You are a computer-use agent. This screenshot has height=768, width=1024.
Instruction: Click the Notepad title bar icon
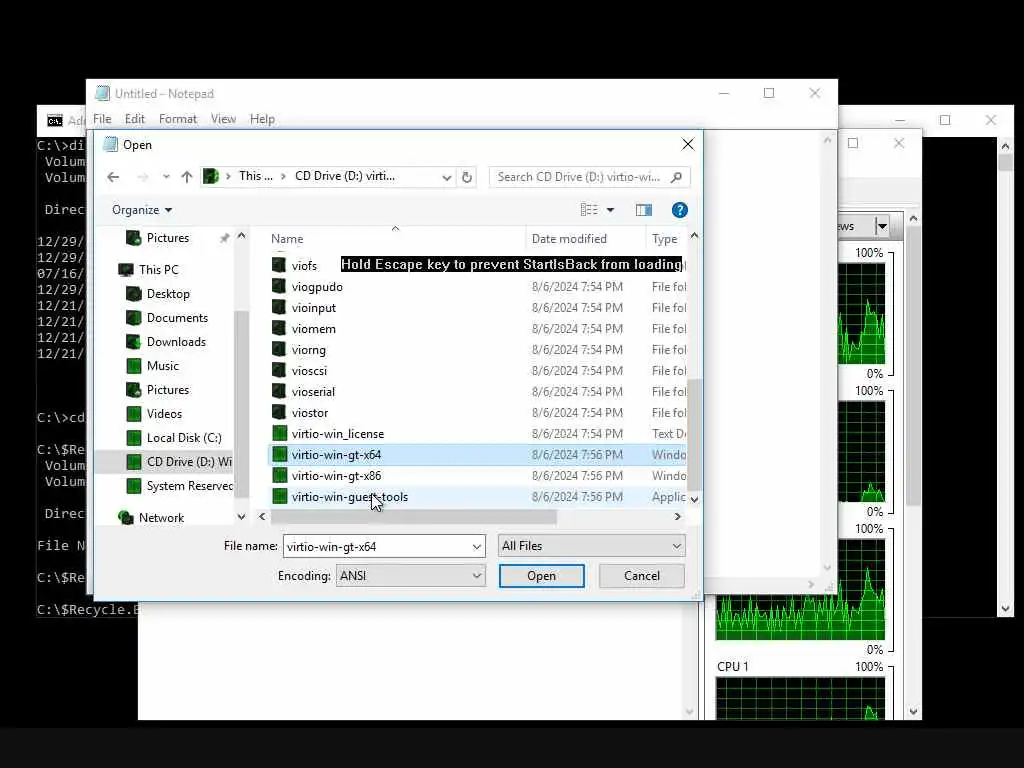coord(102,93)
